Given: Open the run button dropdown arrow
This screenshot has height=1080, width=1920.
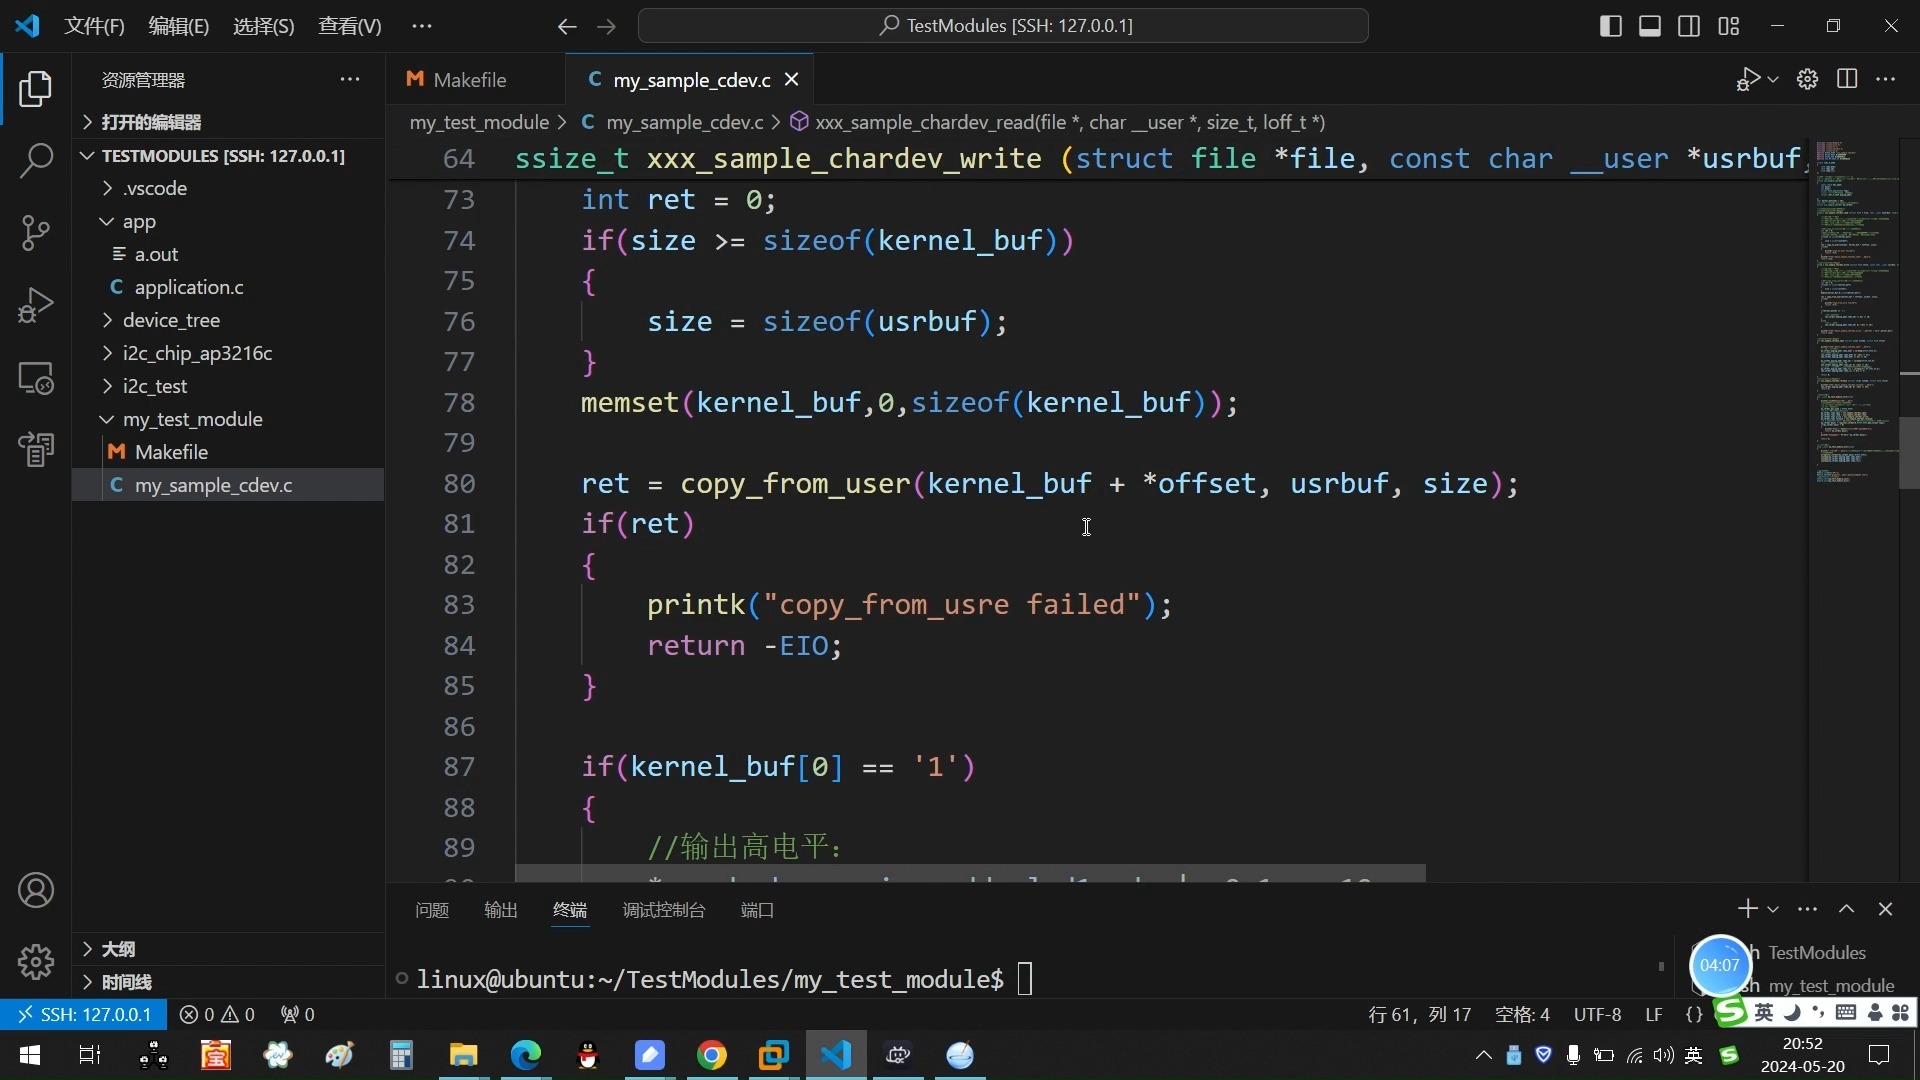Looking at the screenshot, I should [x=1773, y=79].
